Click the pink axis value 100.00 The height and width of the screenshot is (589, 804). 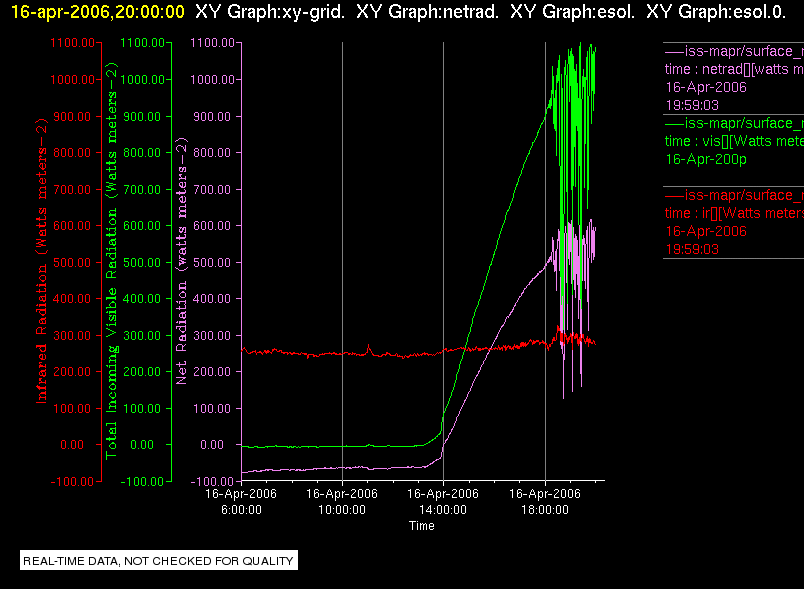(212, 409)
